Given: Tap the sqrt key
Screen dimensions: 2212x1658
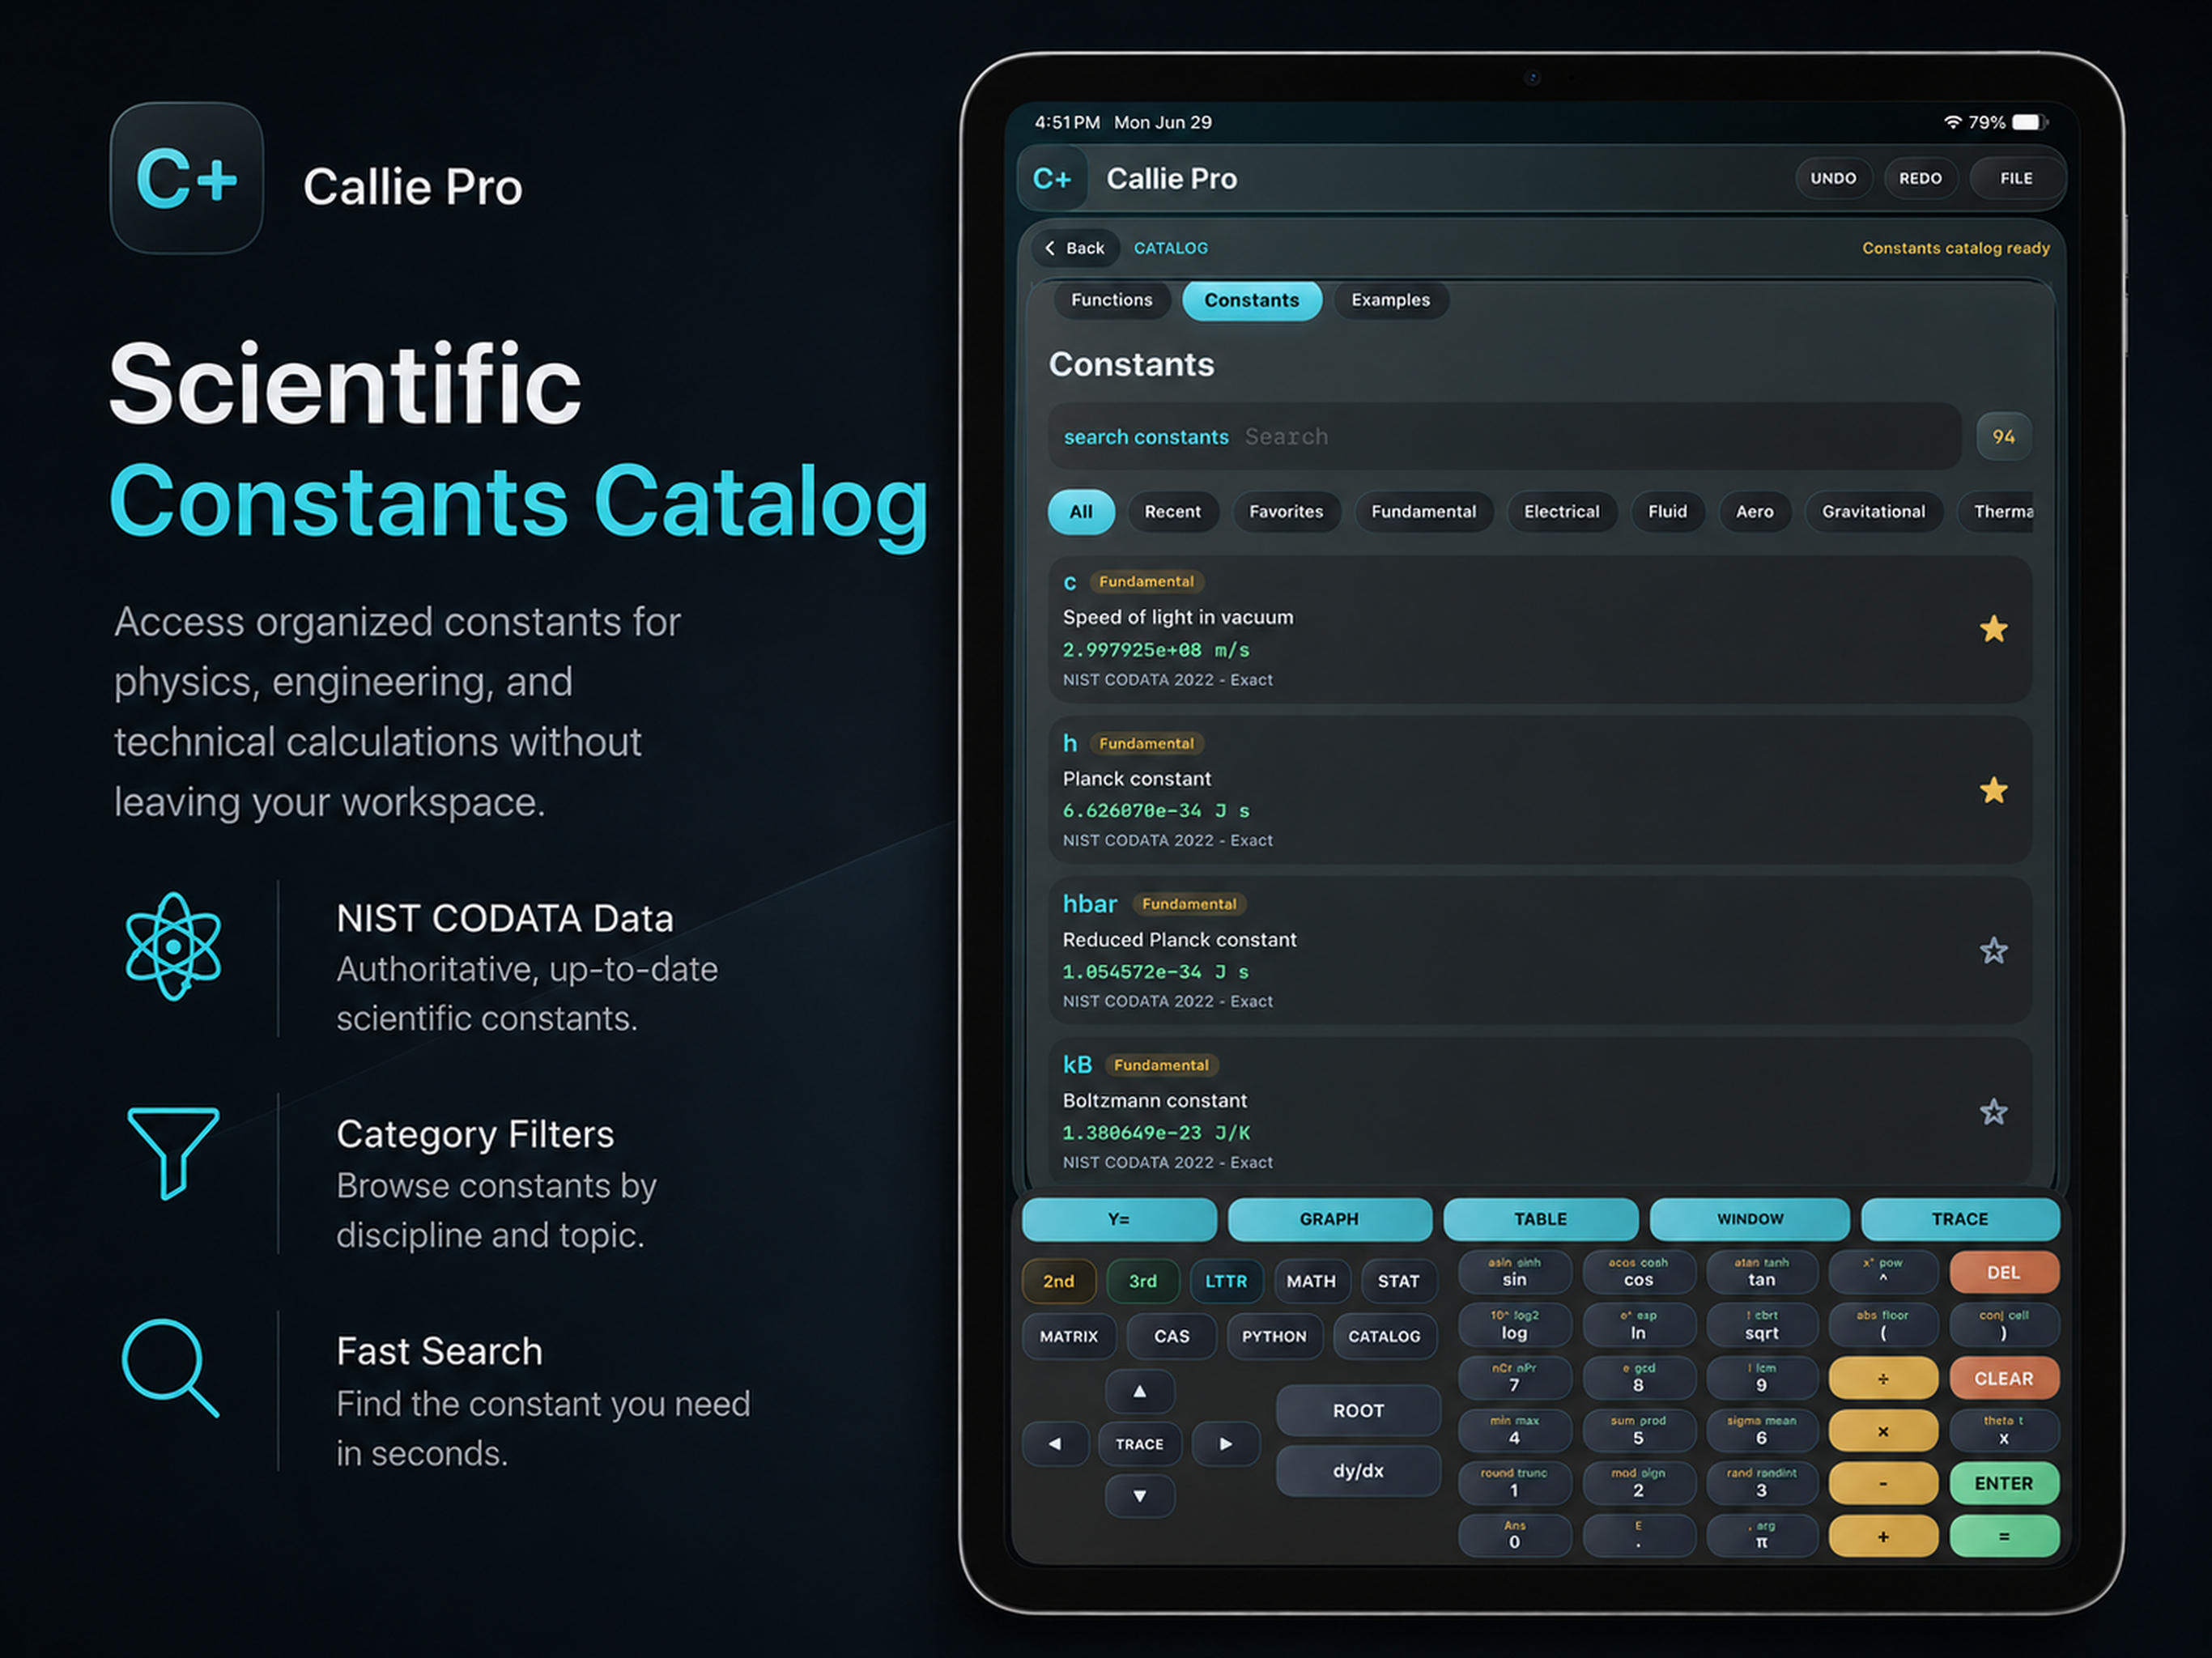Looking at the screenshot, I should point(1762,1325).
